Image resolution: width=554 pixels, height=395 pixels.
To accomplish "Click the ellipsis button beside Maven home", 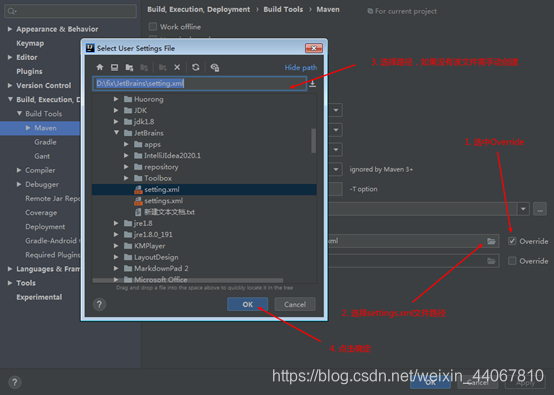I will pyautogui.click(x=540, y=209).
